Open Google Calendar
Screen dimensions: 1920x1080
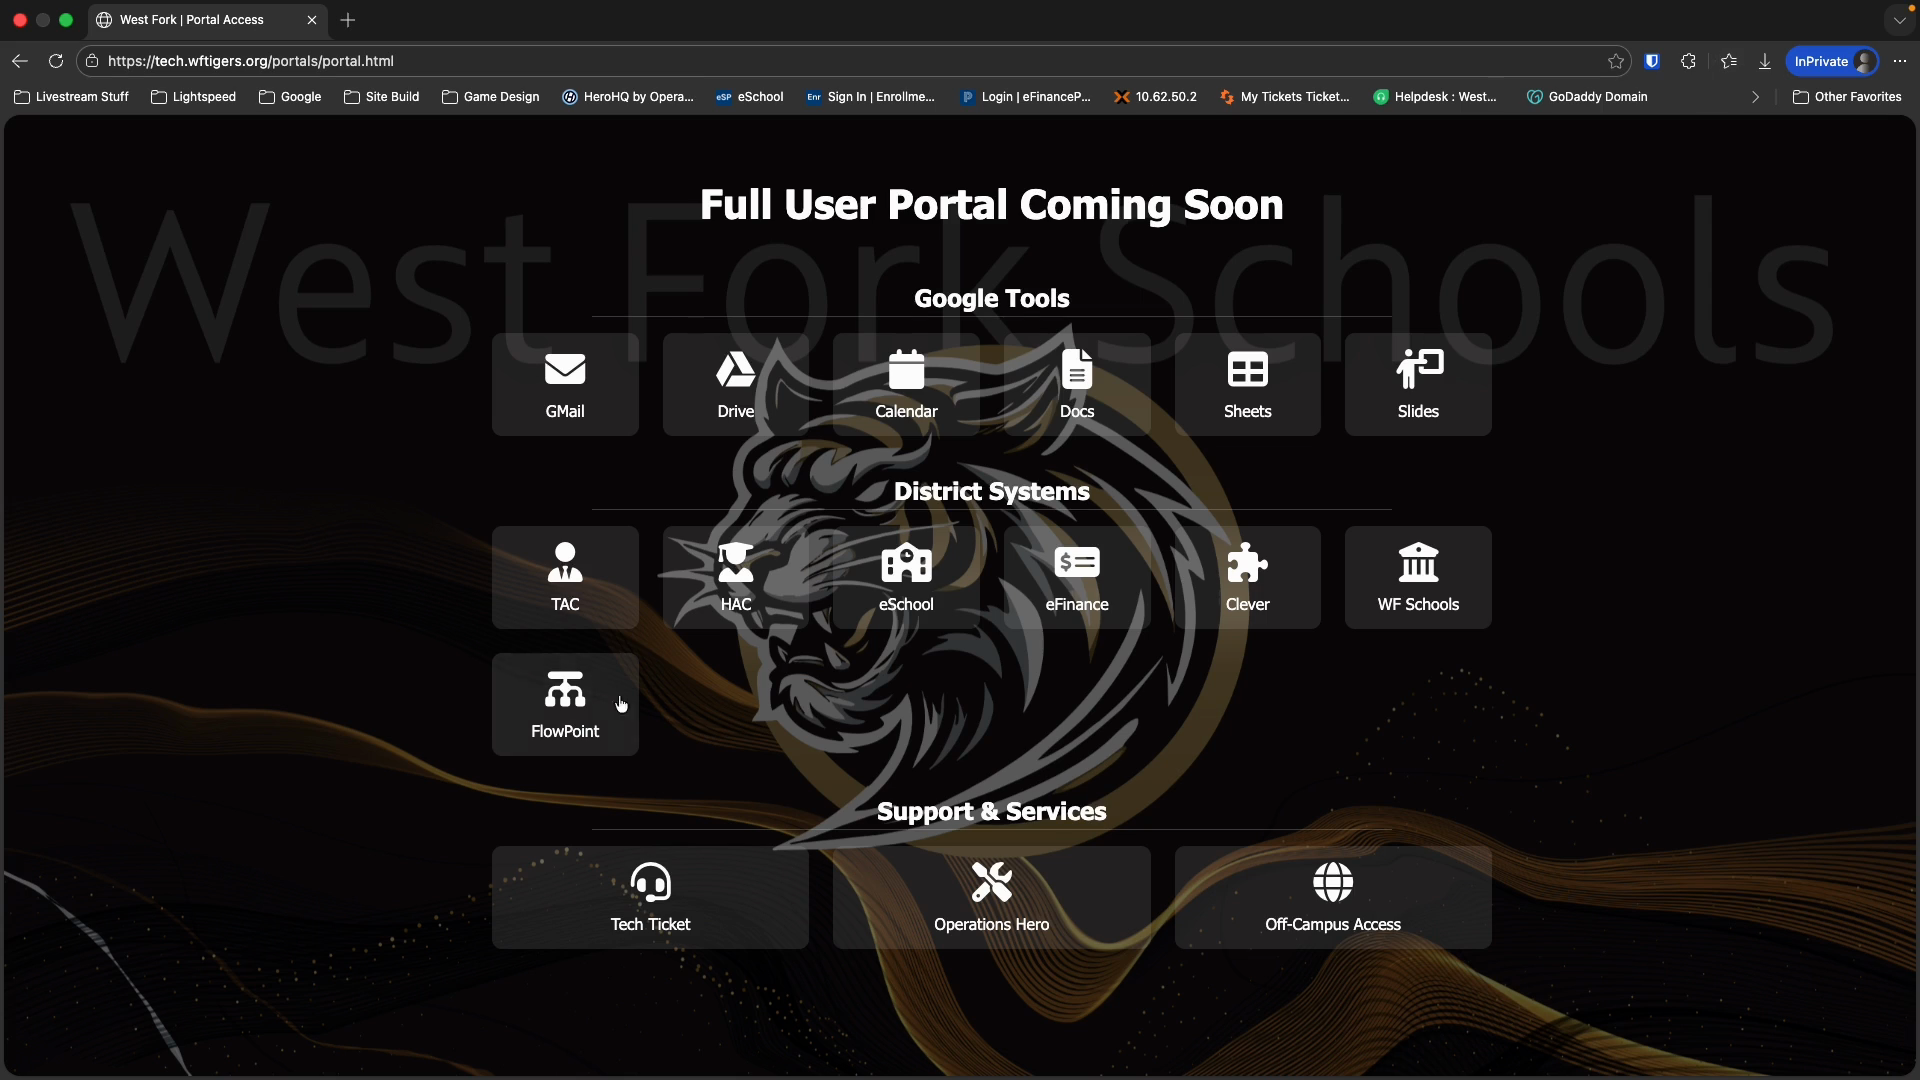[x=906, y=385]
